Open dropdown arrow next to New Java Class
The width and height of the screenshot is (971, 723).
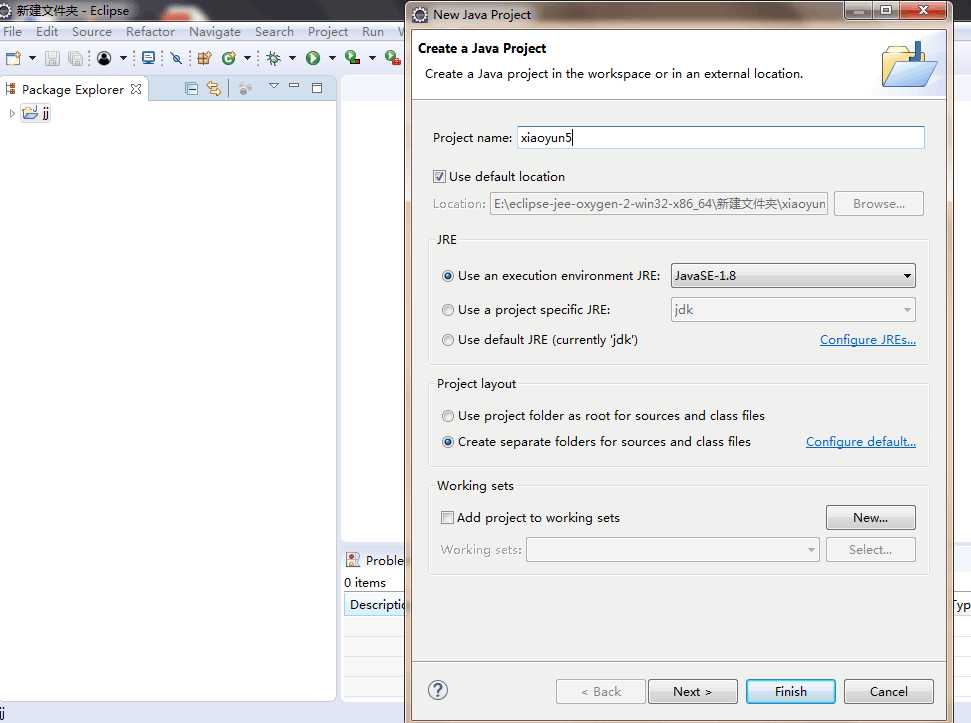click(247, 58)
